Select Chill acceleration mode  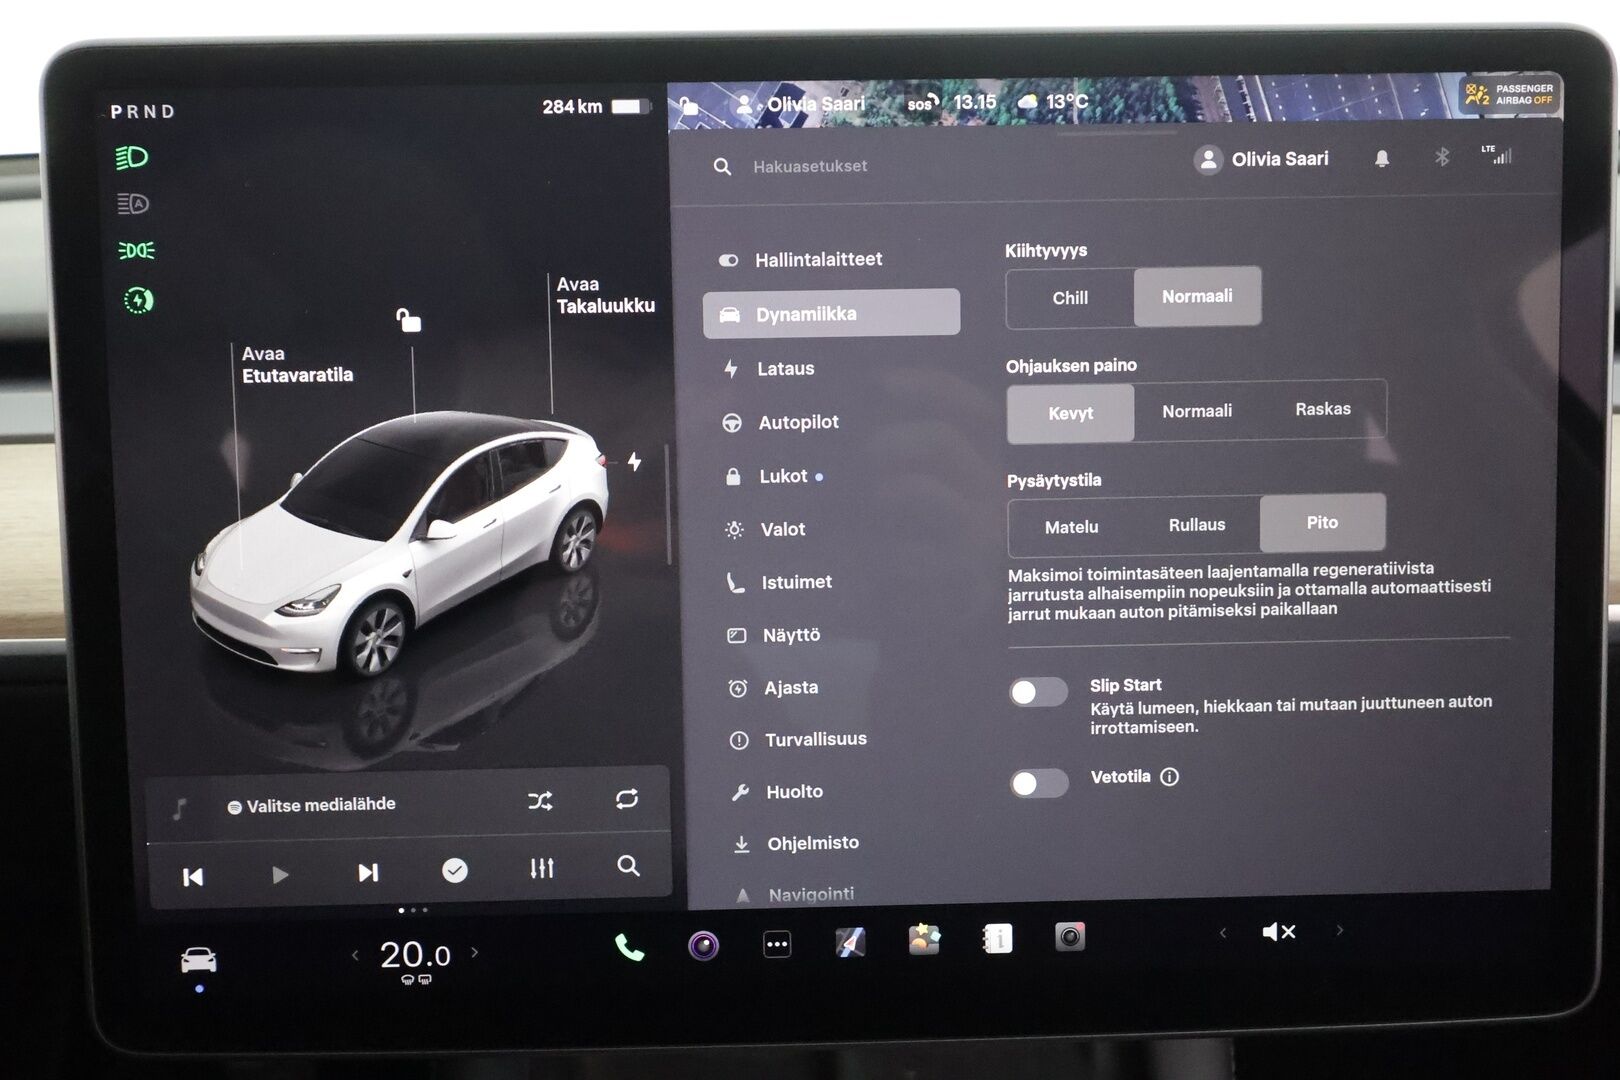1069,297
